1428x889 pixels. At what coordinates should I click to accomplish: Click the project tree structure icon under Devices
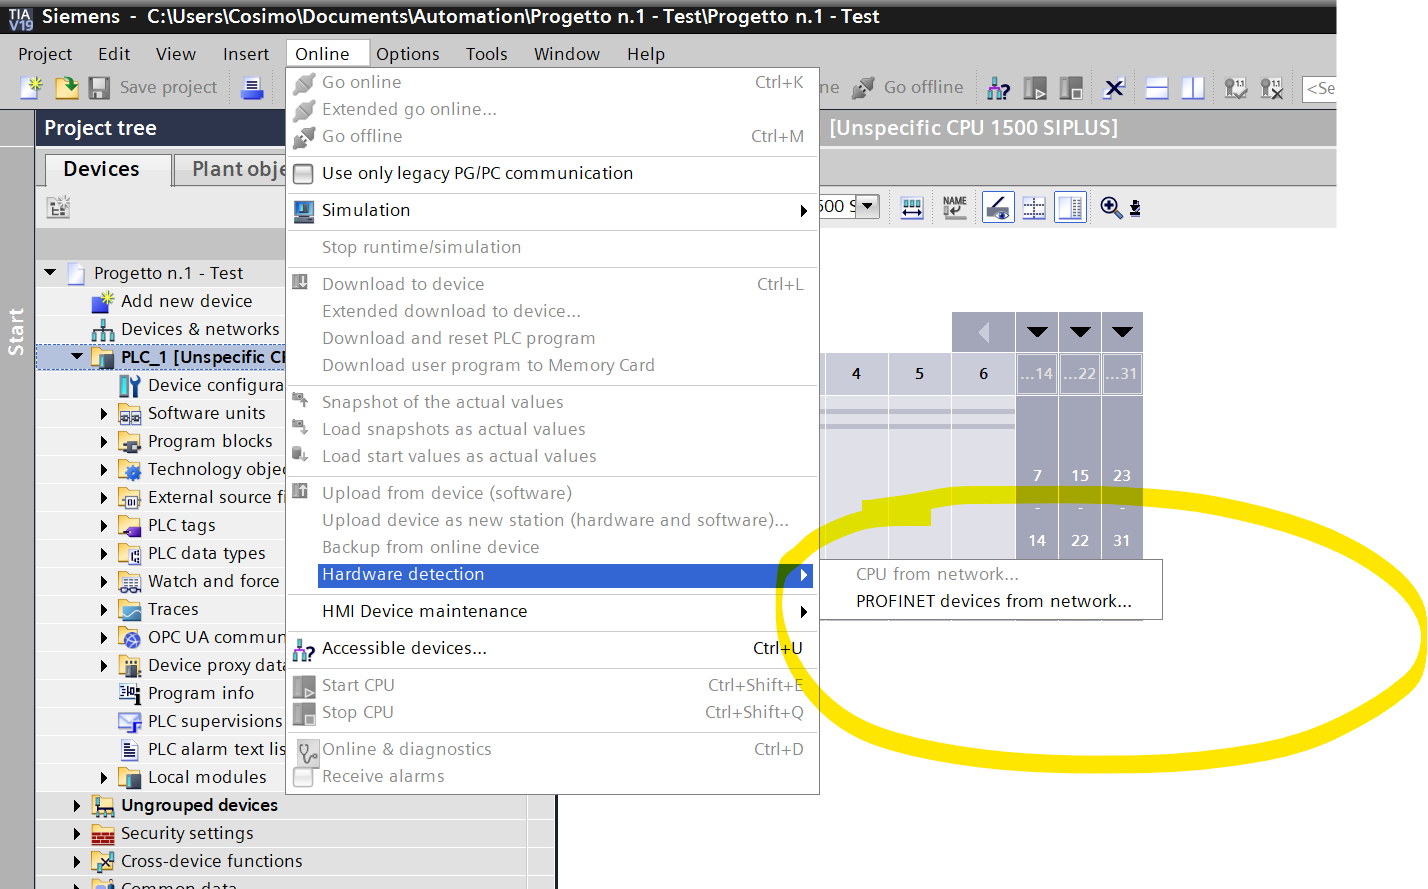coord(58,207)
